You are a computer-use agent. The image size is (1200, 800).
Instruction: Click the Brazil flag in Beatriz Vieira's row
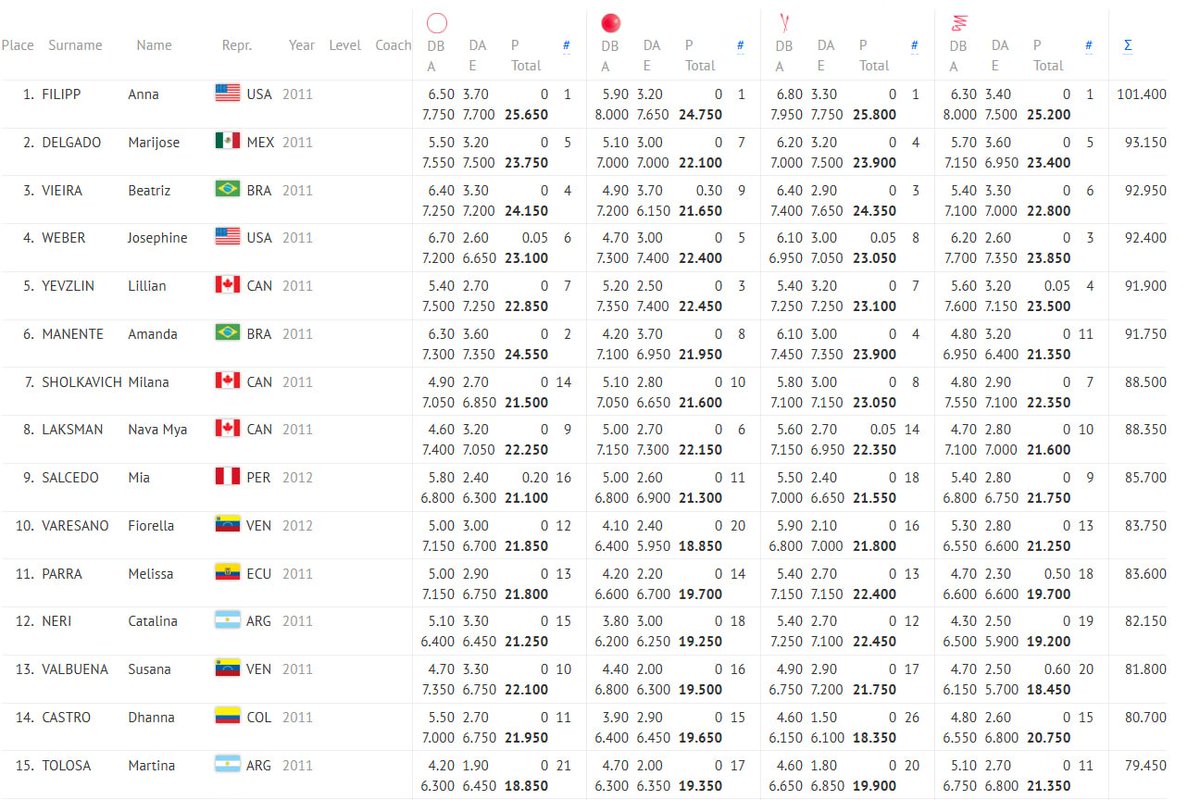[228, 190]
